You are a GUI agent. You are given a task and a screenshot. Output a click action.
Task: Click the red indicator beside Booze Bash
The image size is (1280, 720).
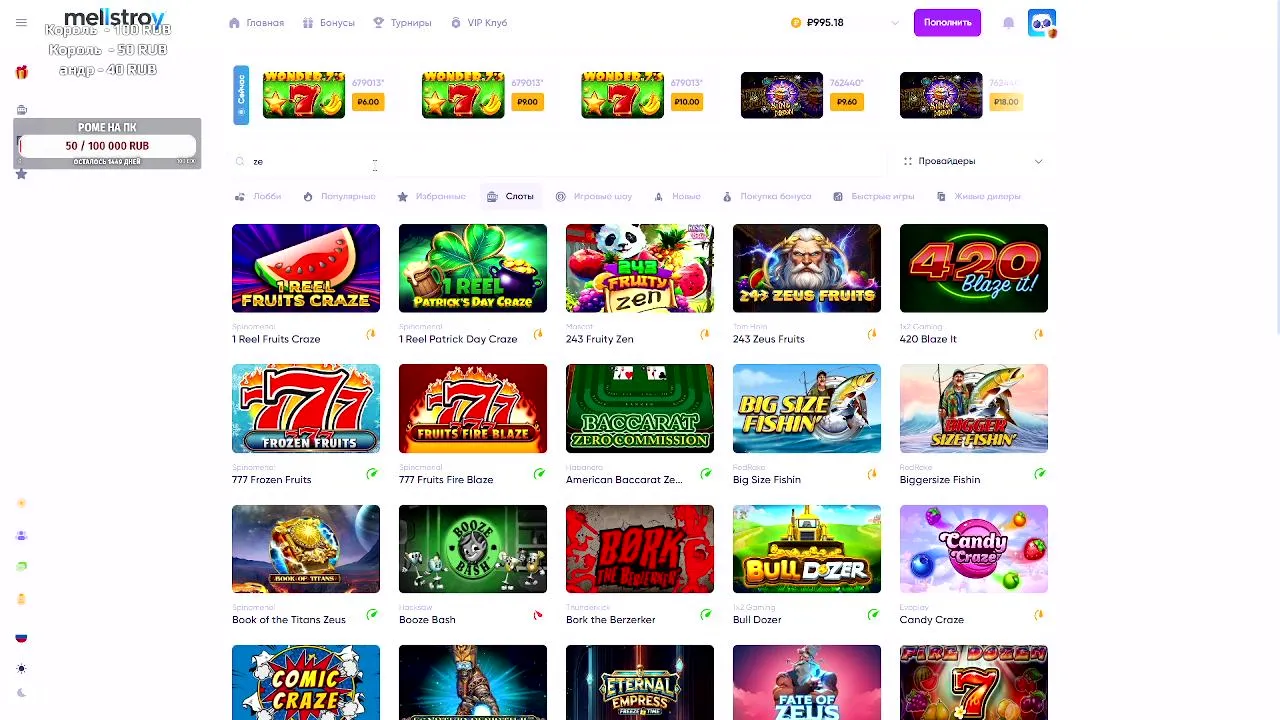click(538, 615)
